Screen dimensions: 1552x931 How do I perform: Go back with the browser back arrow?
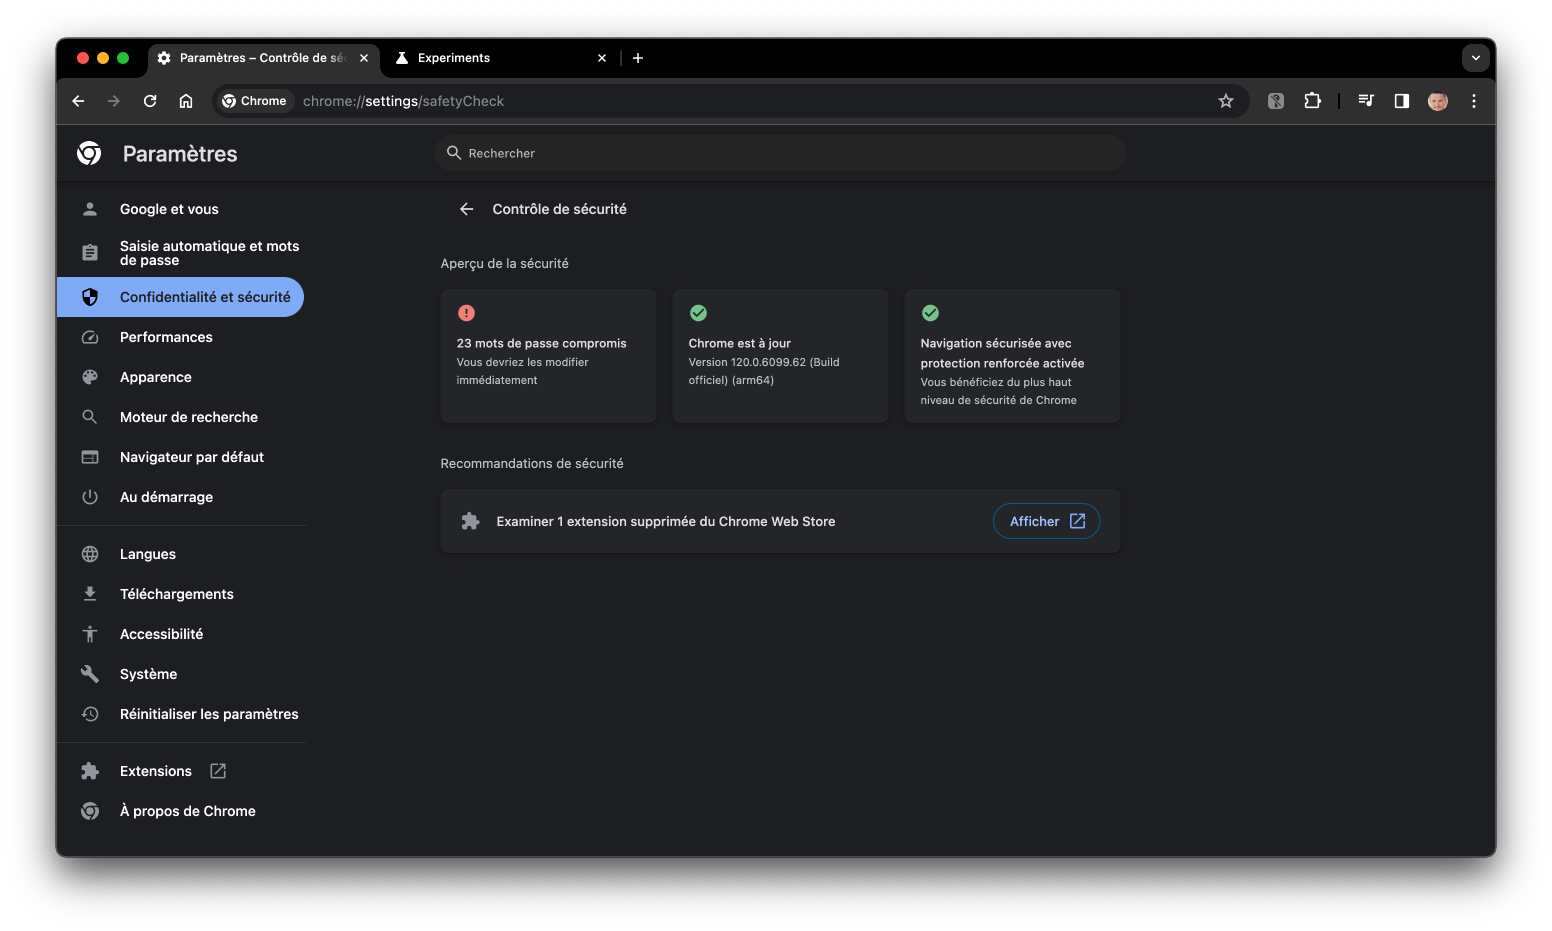pyautogui.click(x=78, y=101)
